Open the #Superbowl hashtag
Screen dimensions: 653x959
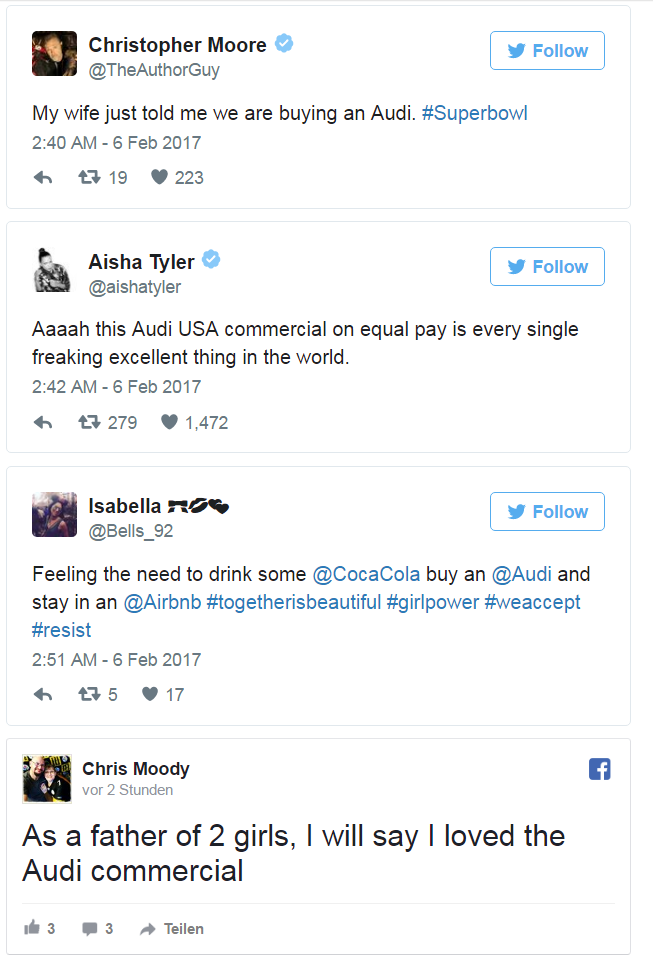click(474, 113)
